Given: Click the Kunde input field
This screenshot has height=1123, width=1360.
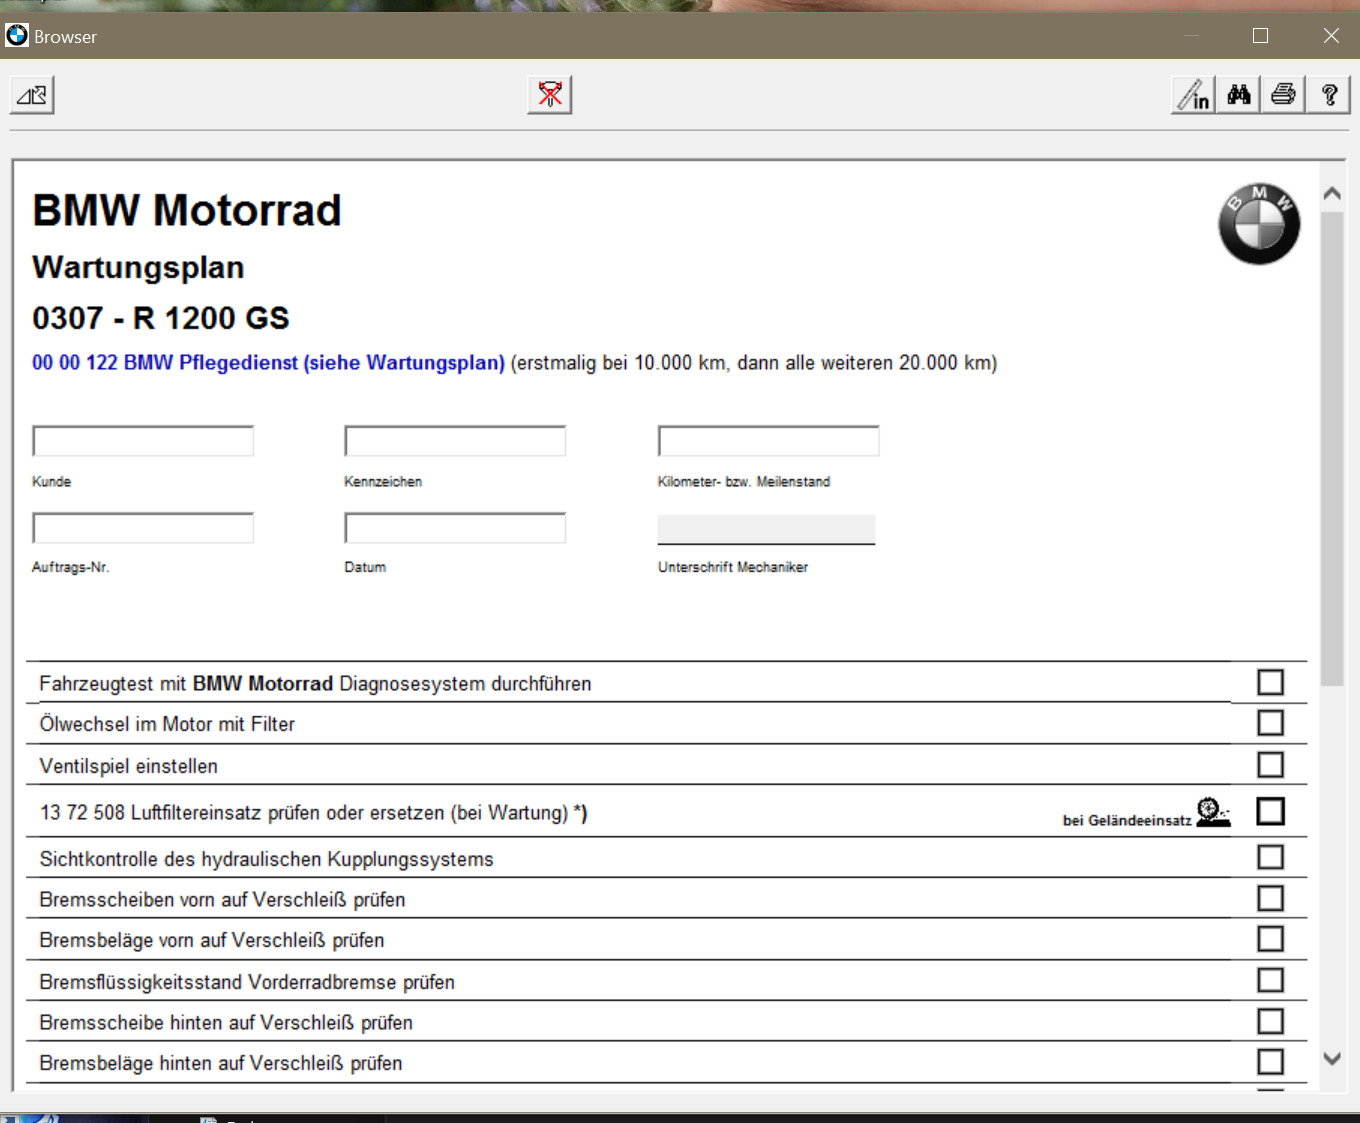Looking at the screenshot, I should [143, 441].
